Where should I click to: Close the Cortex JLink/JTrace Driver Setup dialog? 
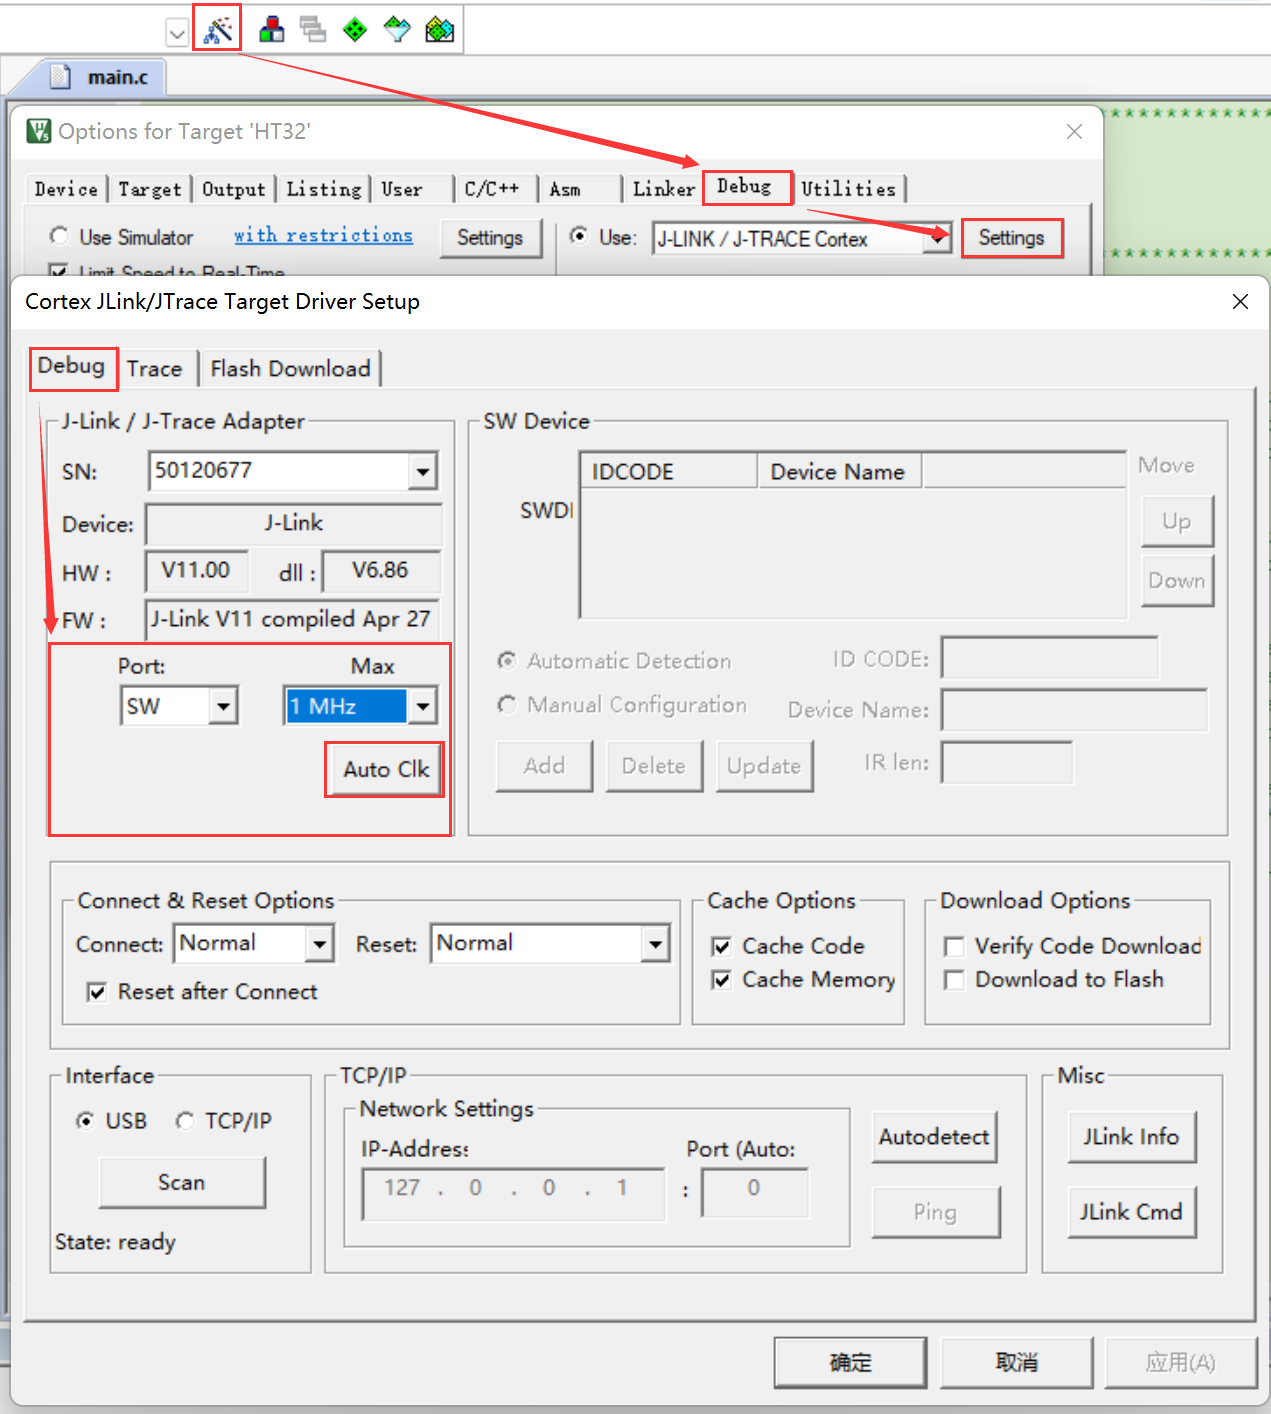[1240, 302]
